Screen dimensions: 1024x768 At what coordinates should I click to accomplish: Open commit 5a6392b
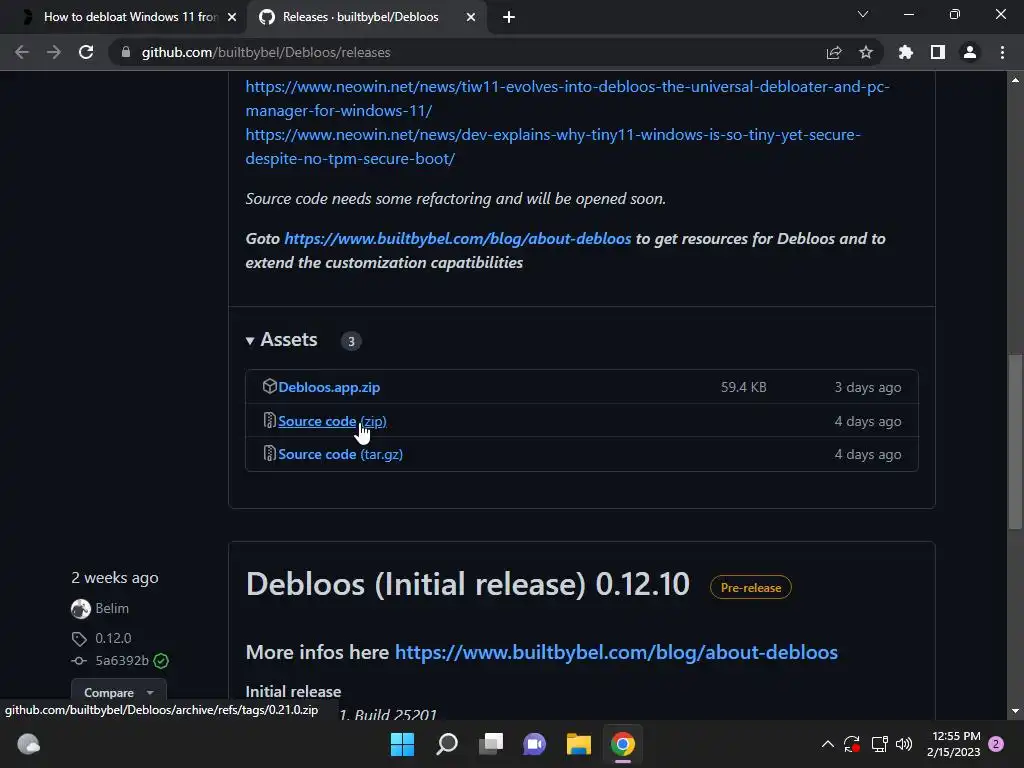(x=122, y=660)
